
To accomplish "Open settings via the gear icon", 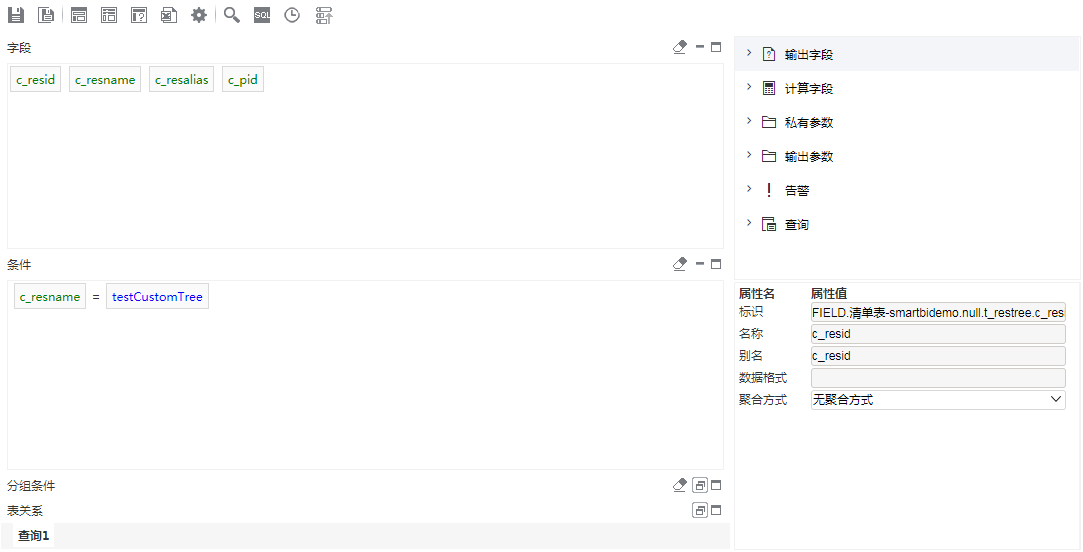I will 199,15.
